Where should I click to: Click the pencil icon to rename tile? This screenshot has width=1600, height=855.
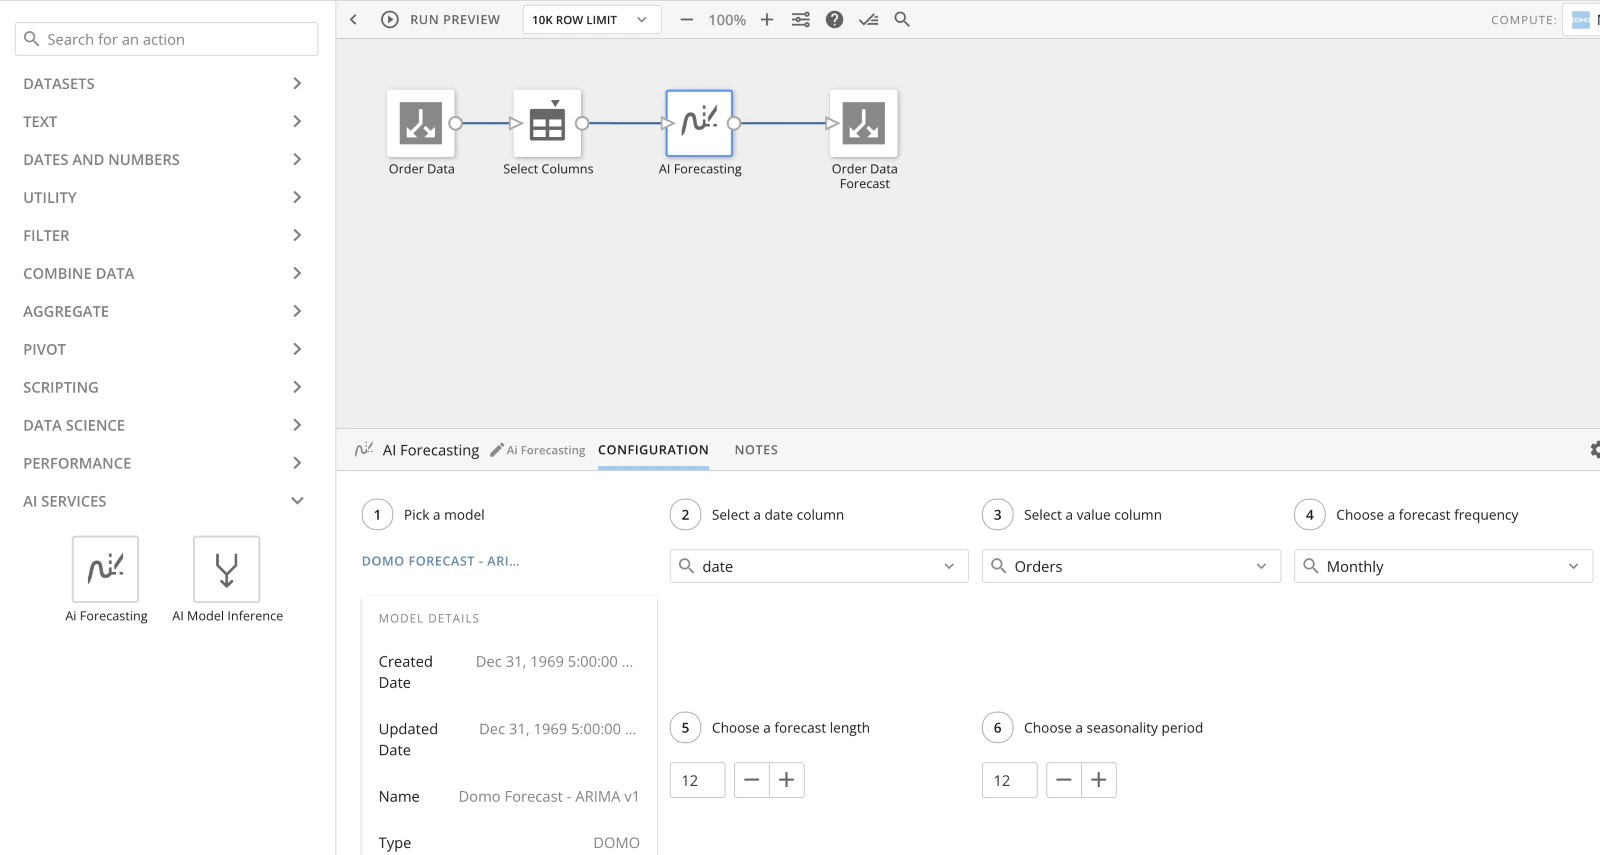pyautogui.click(x=496, y=450)
